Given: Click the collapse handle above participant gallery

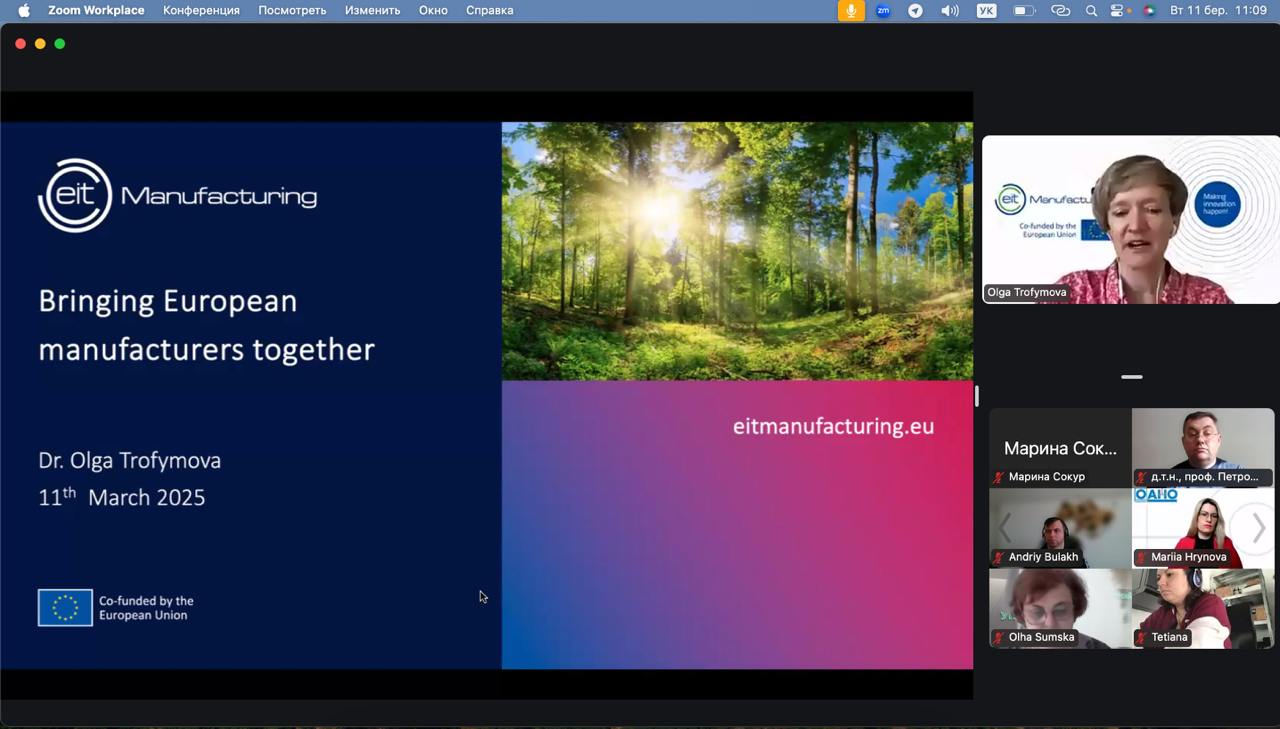Looking at the screenshot, I should 1132,377.
